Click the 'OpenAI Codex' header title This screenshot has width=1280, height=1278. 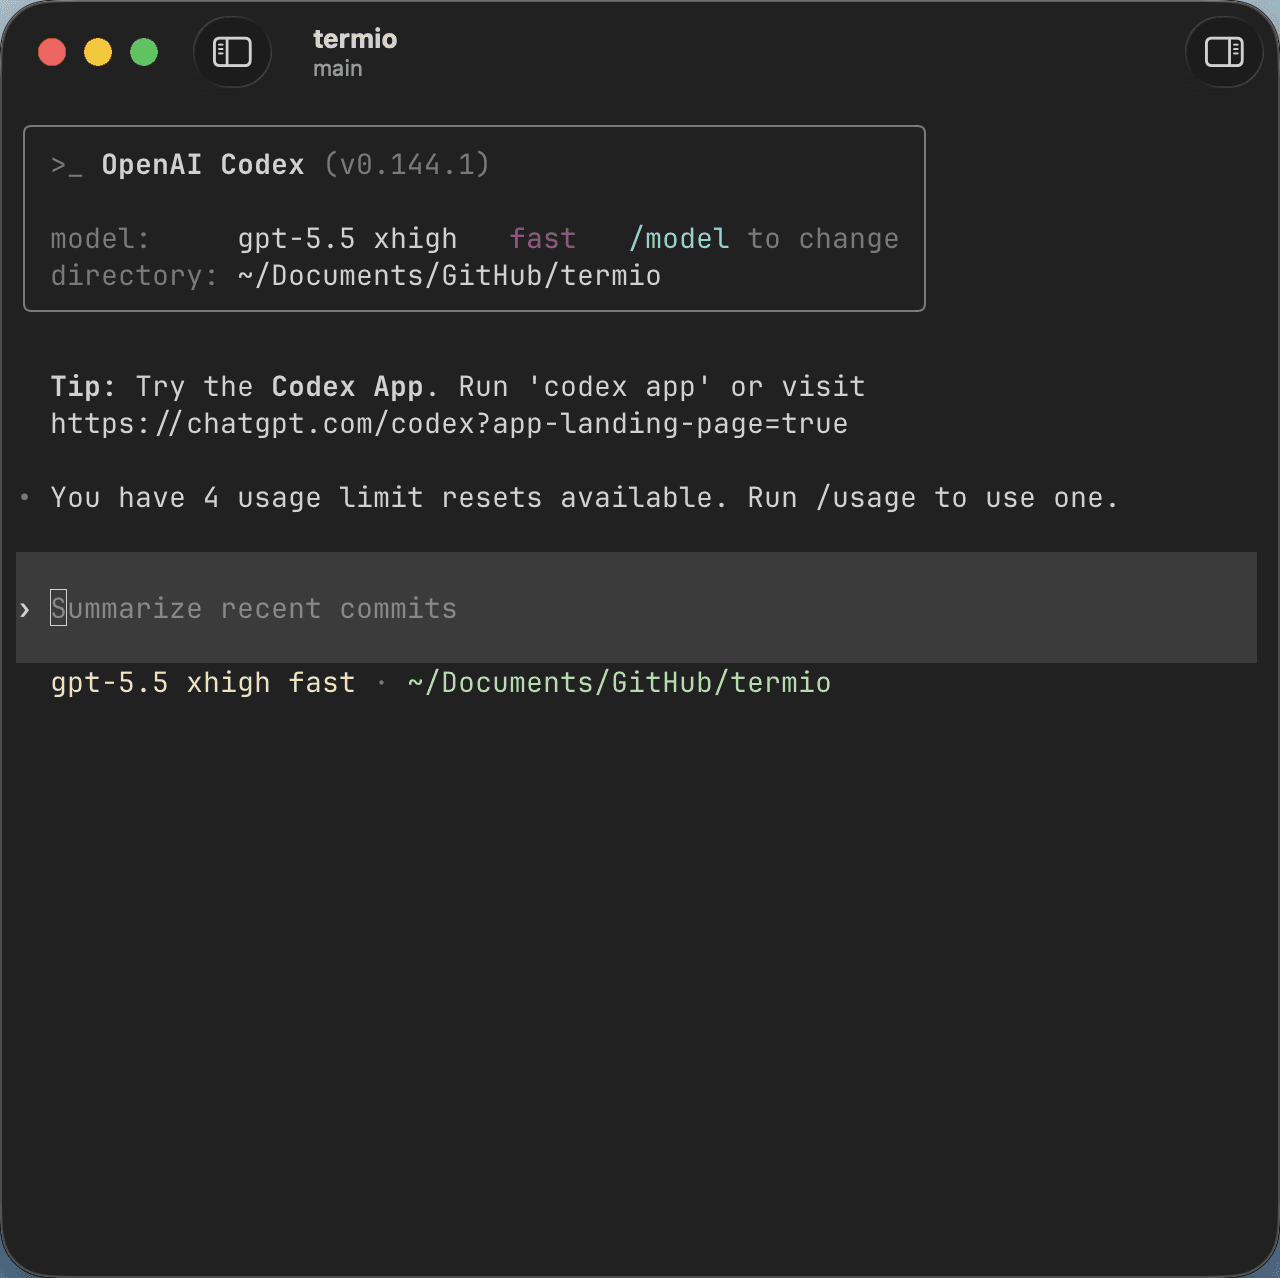[203, 165]
